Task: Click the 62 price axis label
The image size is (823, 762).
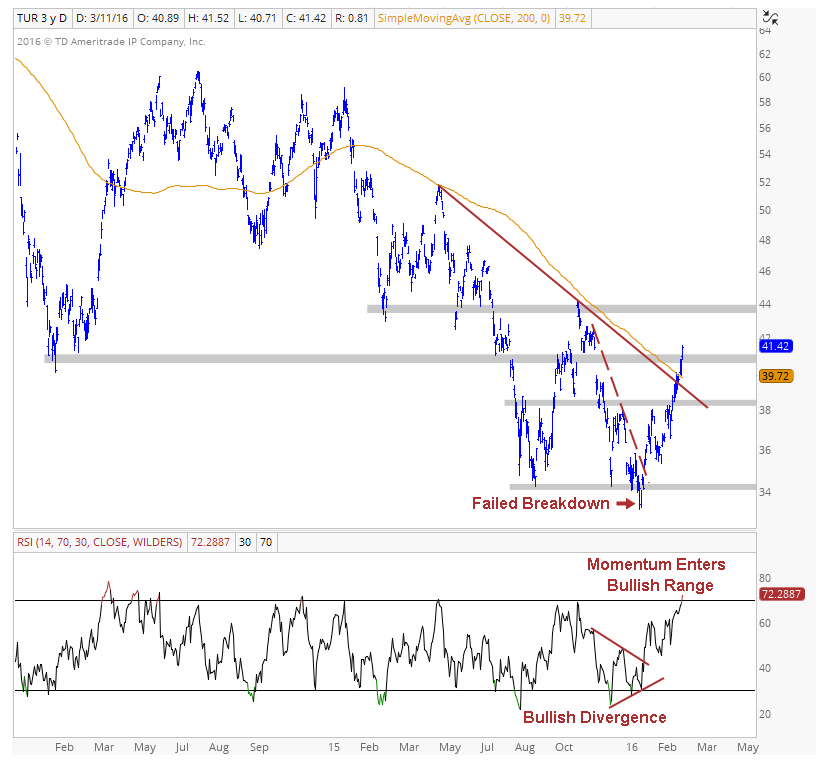Action: (x=765, y=54)
